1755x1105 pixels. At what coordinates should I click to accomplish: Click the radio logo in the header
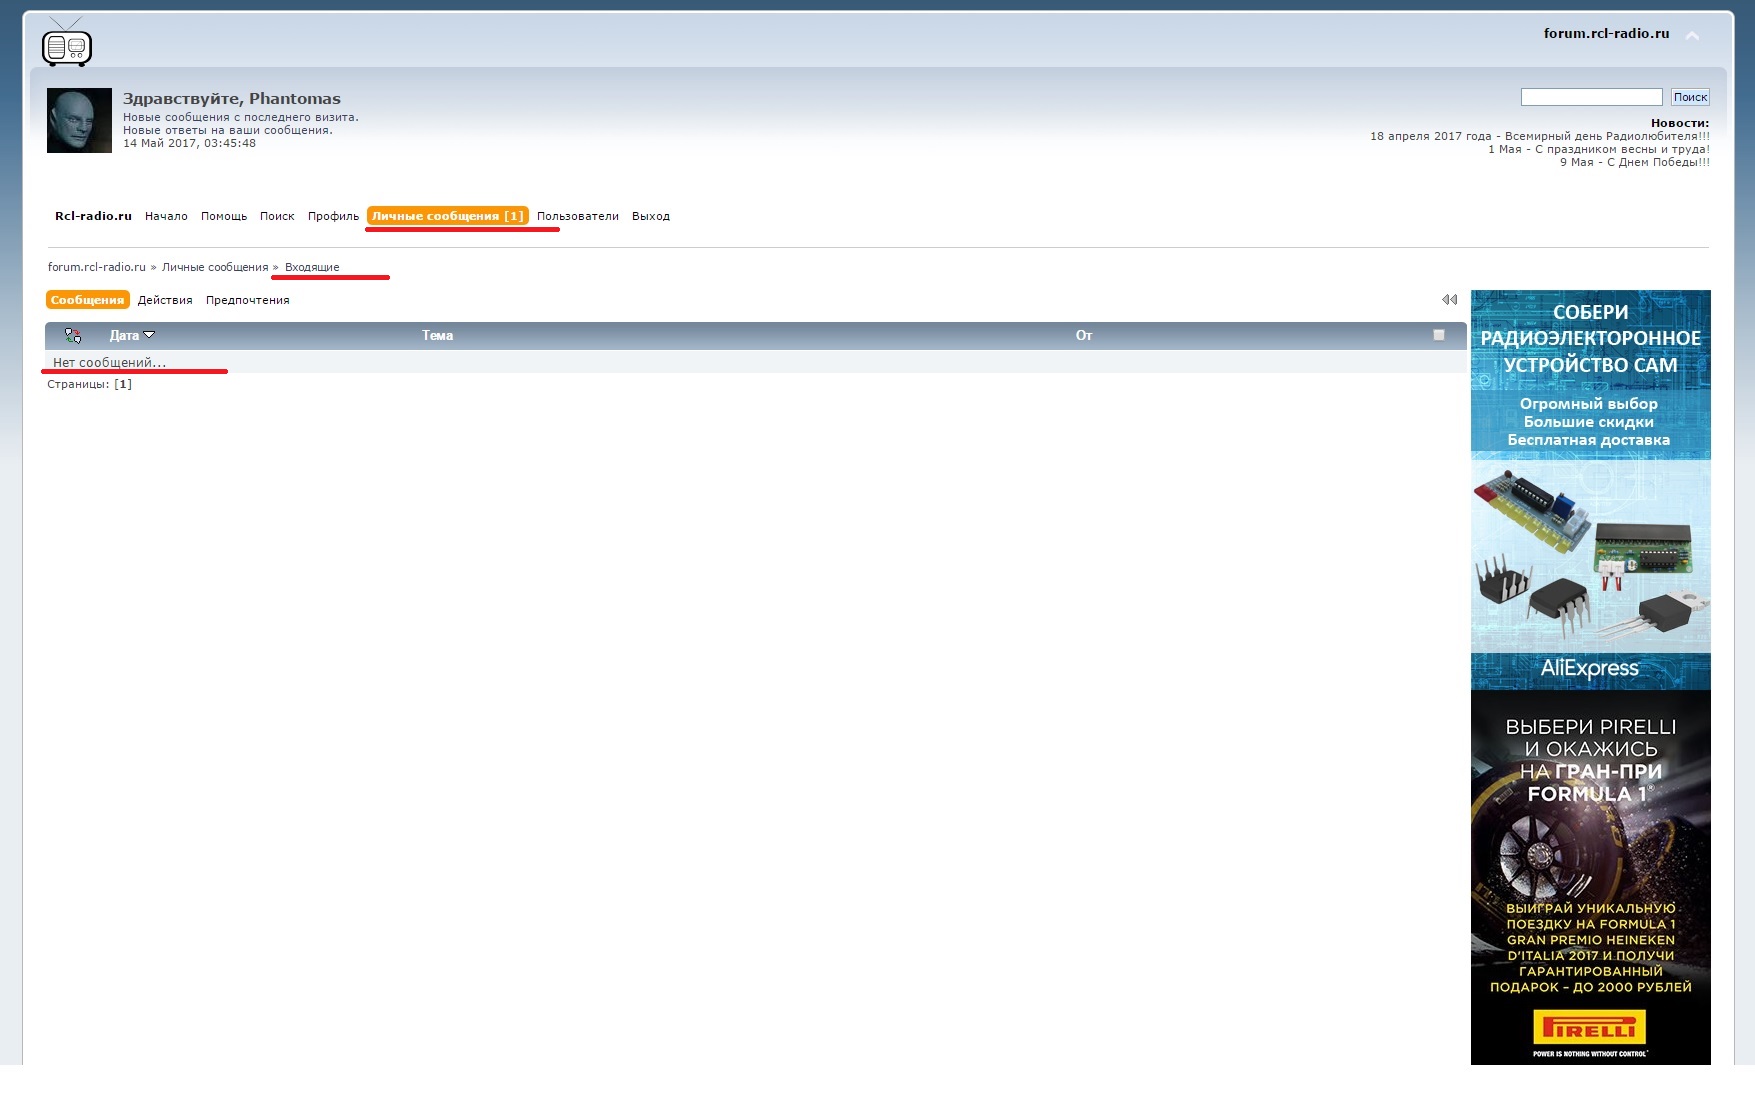click(x=67, y=43)
